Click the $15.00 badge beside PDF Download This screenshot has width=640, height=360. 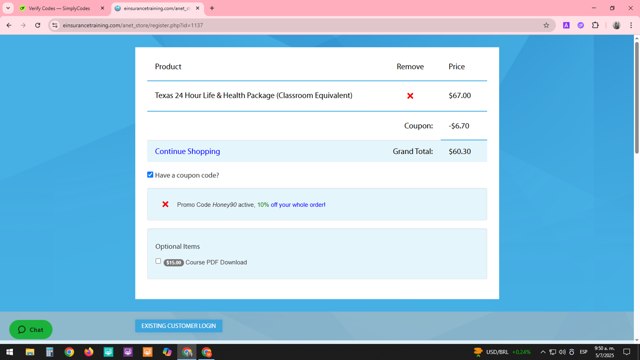click(173, 262)
